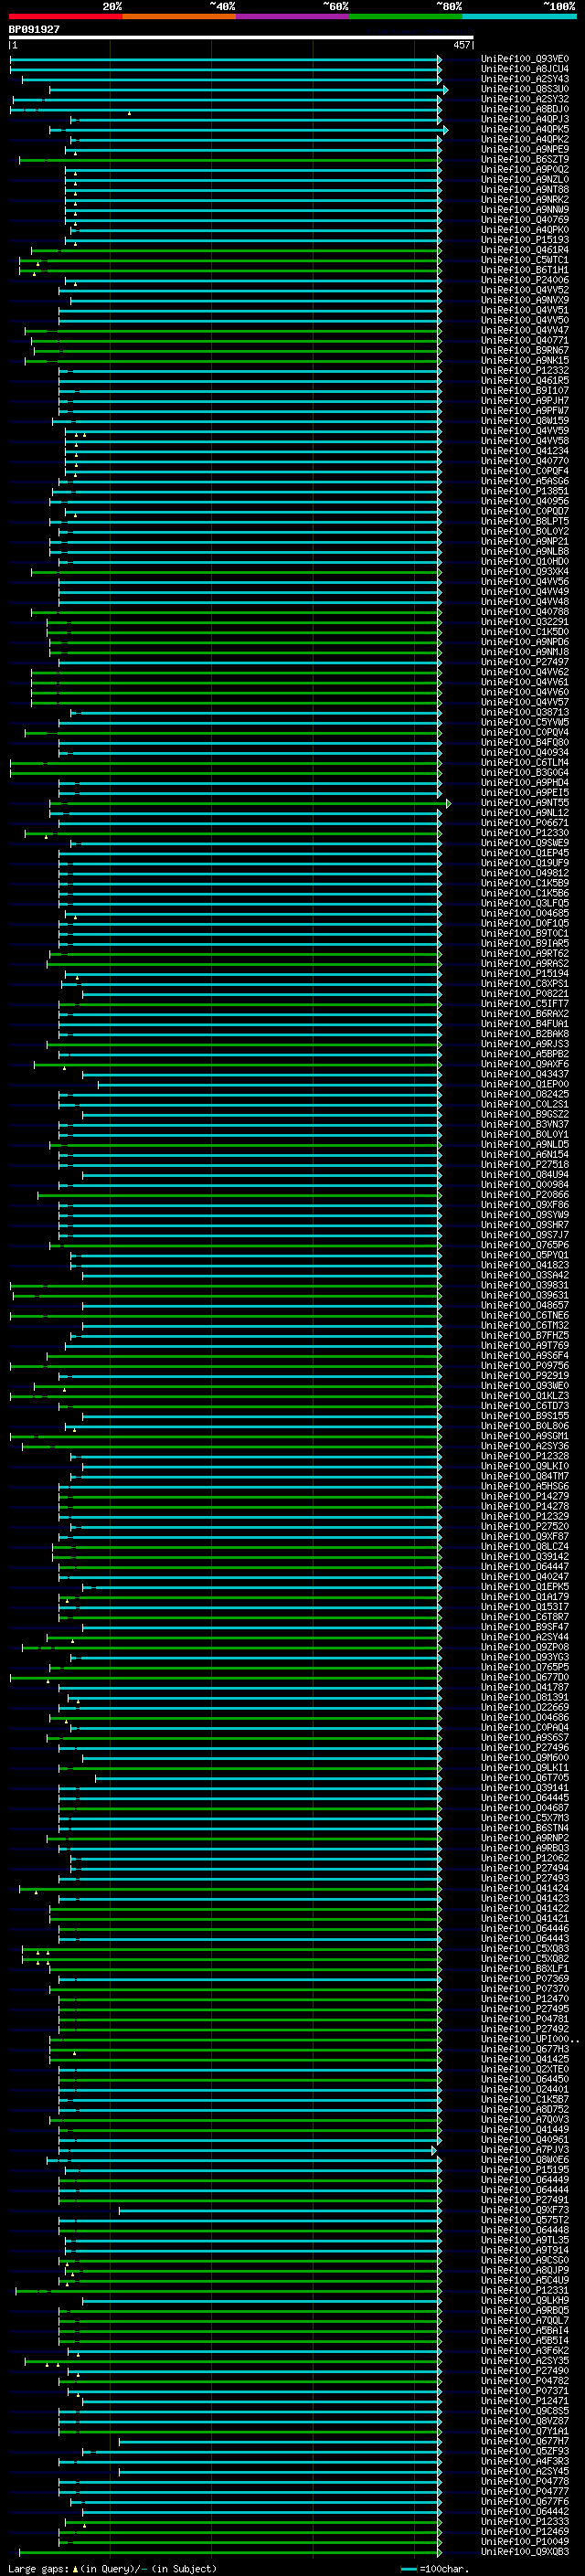Select the label UniRef100_A9NZL0
585x2576 pixels.
(525, 180)
